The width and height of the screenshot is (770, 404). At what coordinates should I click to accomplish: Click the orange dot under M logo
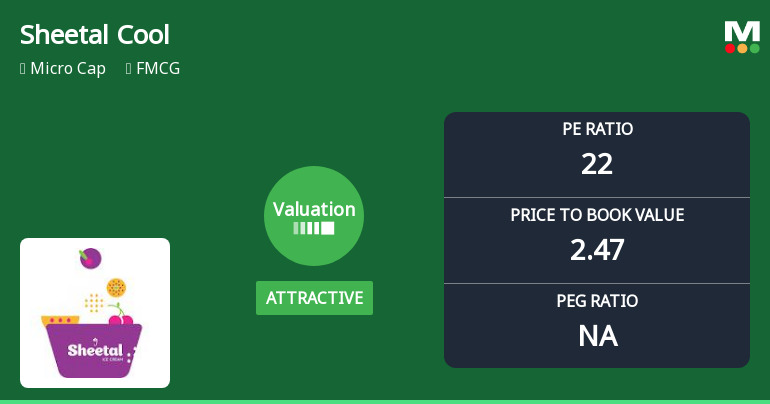pyautogui.click(x=742, y=48)
